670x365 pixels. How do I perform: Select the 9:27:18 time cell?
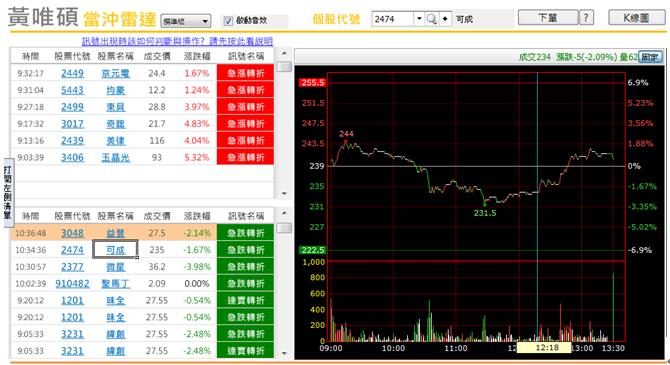pos(31,107)
